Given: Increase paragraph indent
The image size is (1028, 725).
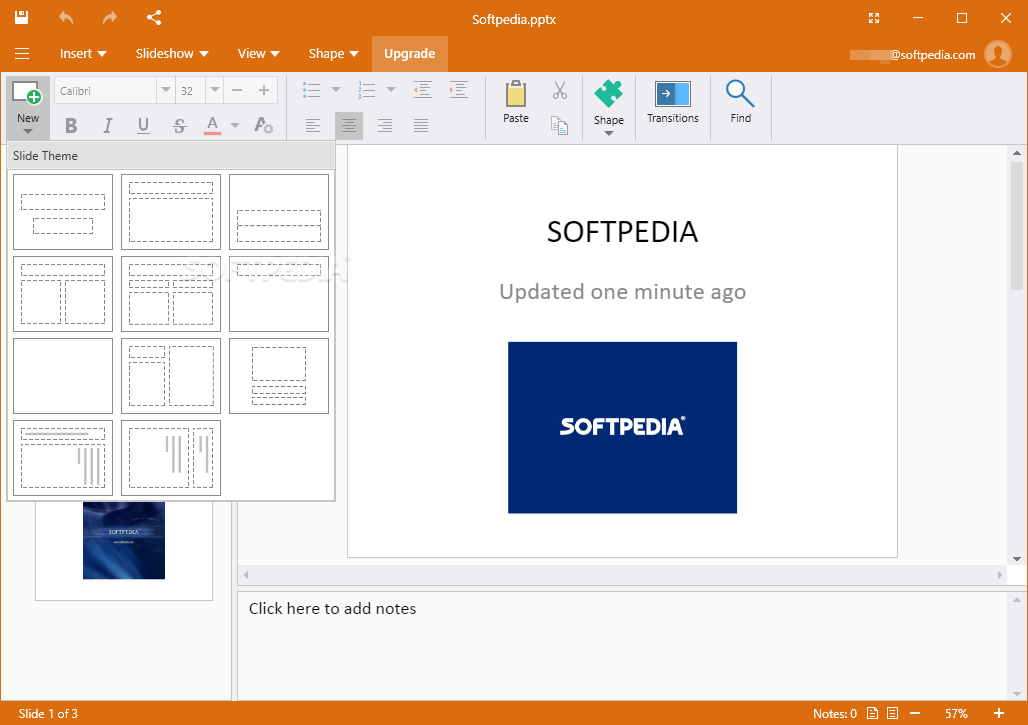Looking at the screenshot, I should [458, 90].
